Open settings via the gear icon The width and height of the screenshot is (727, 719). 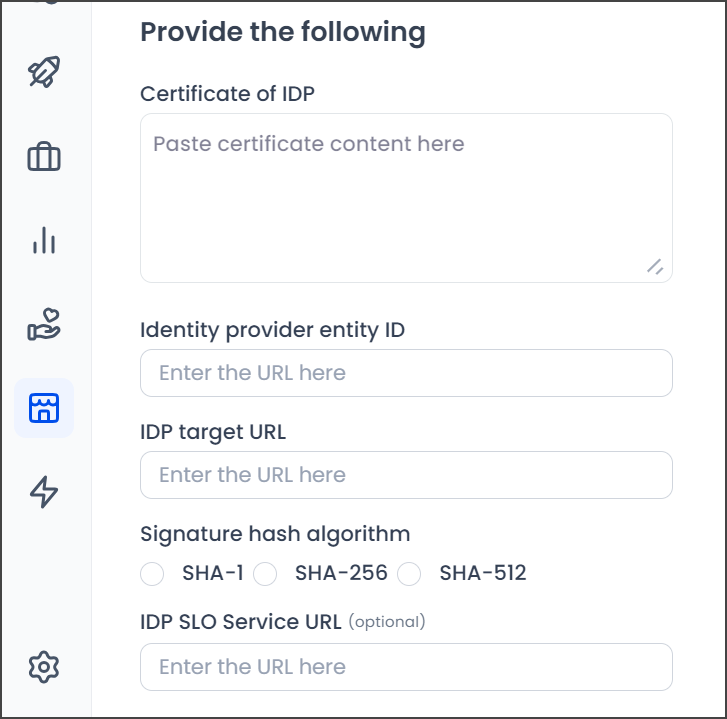click(x=44, y=666)
